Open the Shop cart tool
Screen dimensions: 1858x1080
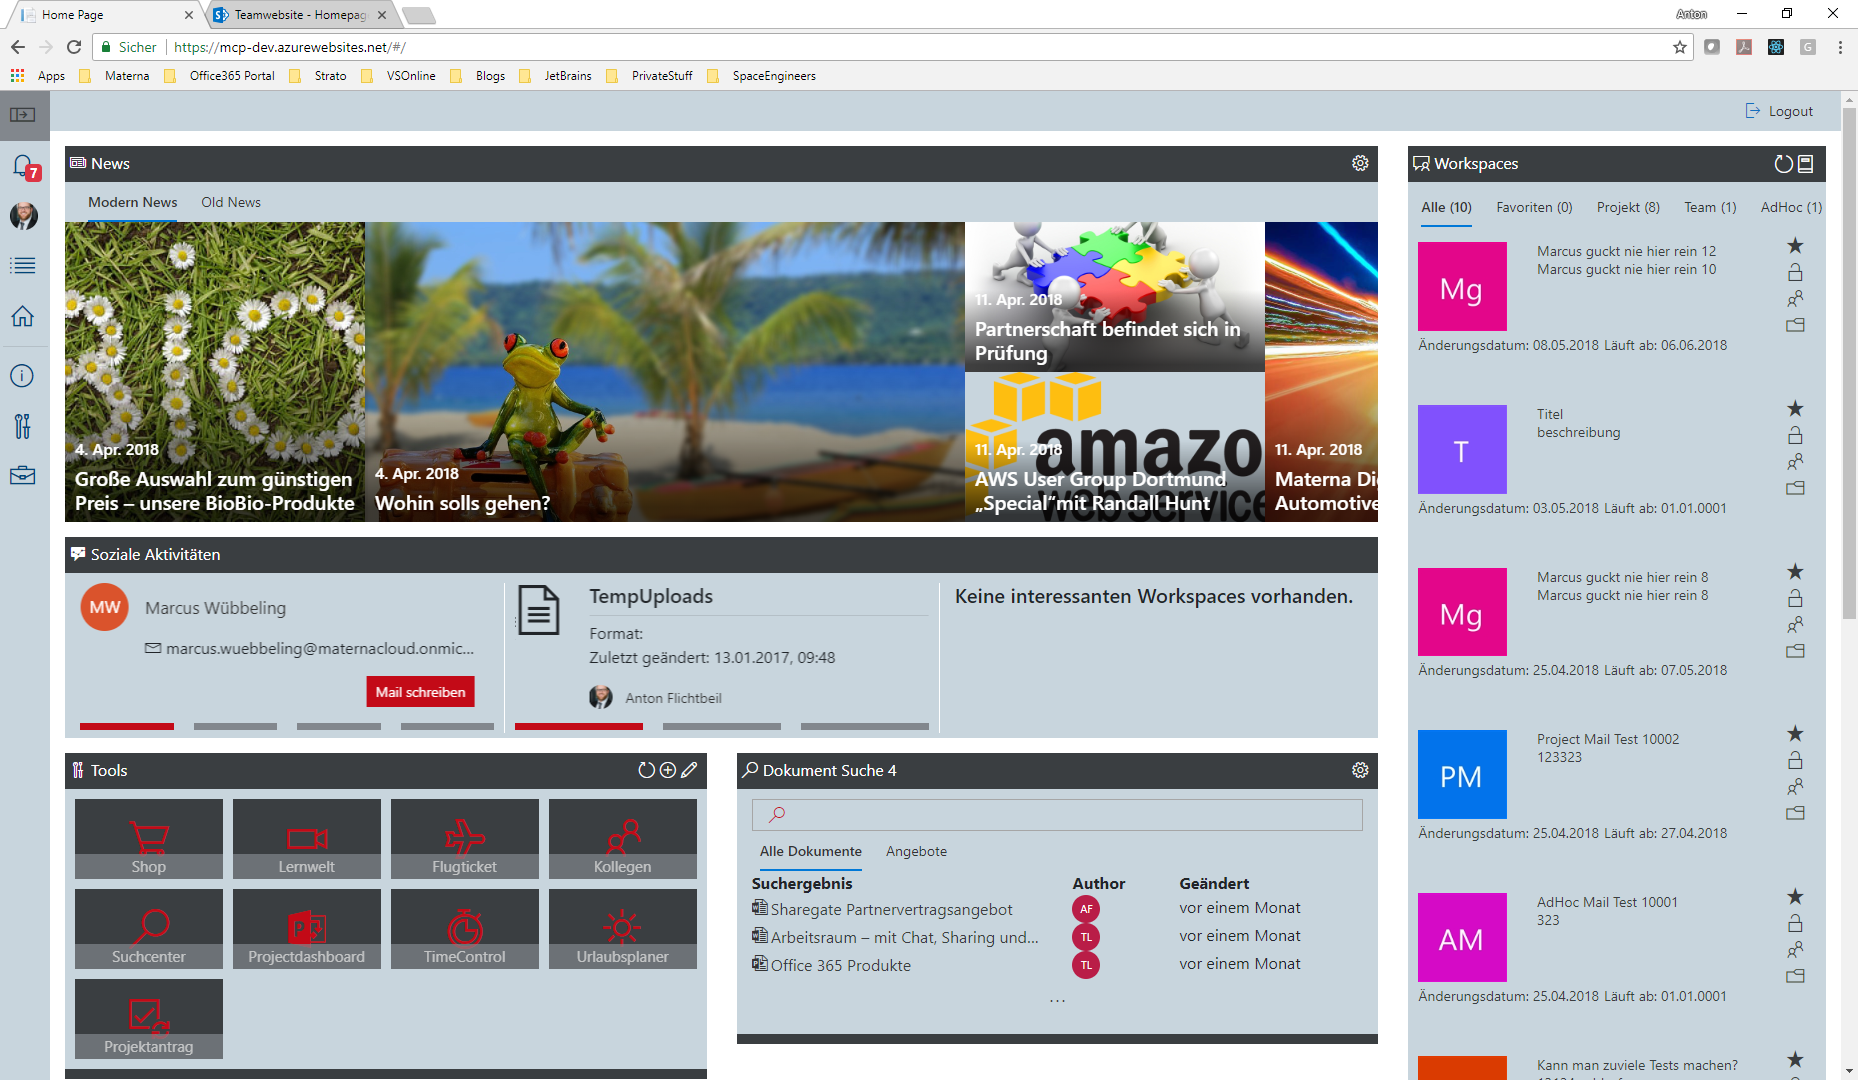coord(149,838)
